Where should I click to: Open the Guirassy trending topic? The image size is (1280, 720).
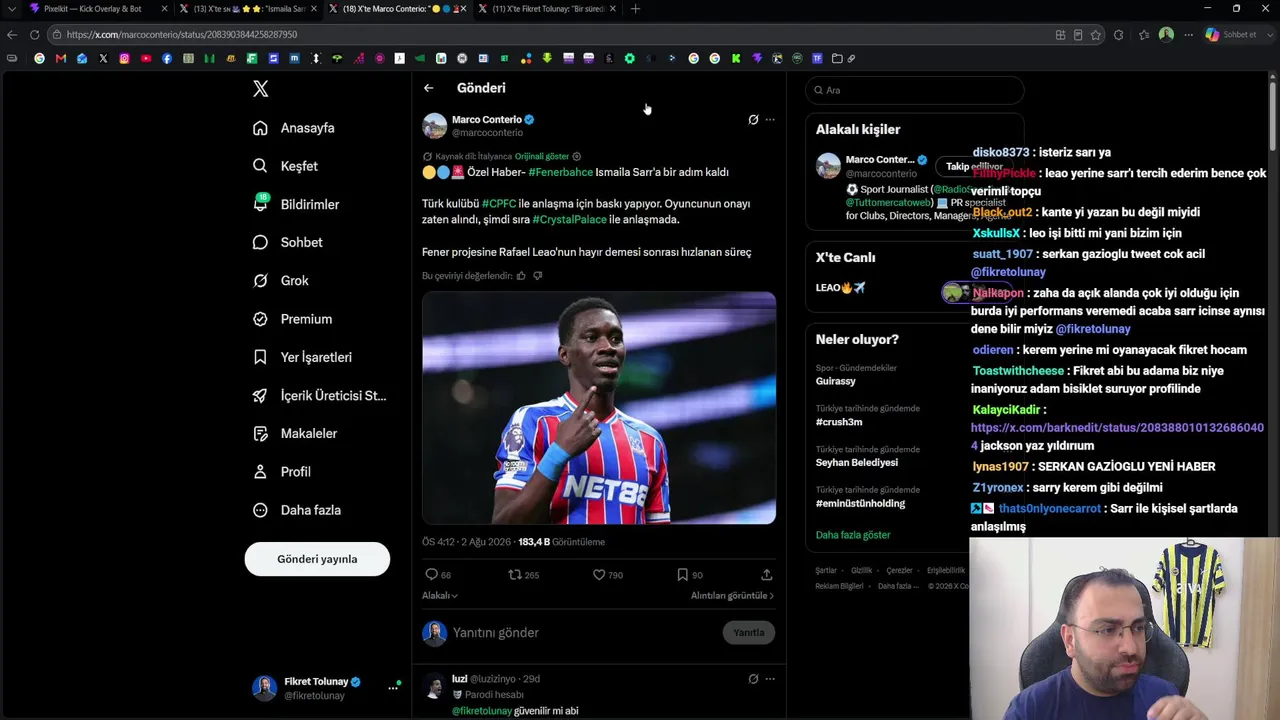pyautogui.click(x=836, y=381)
